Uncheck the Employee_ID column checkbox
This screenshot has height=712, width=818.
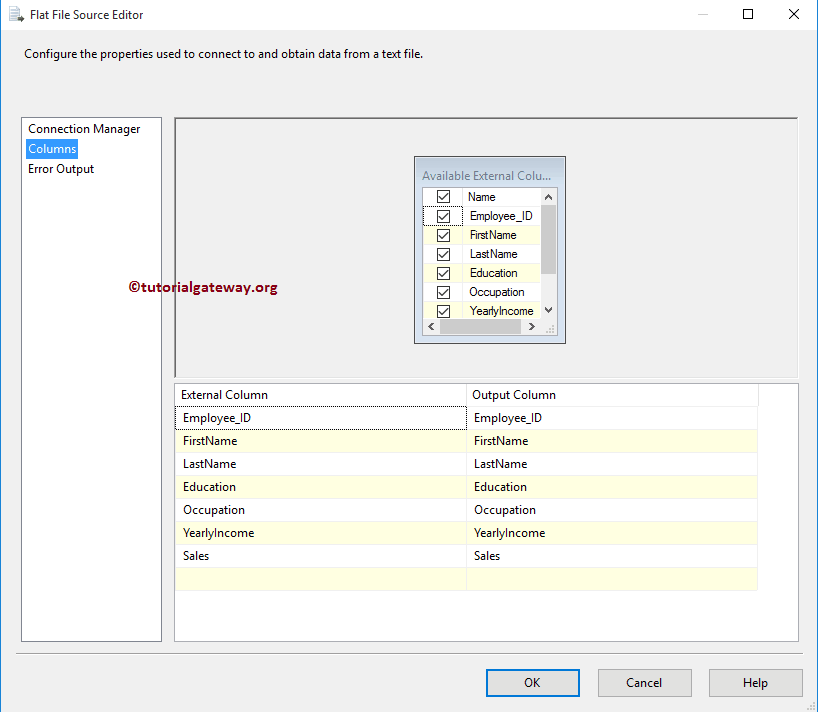click(x=443, y=216)
